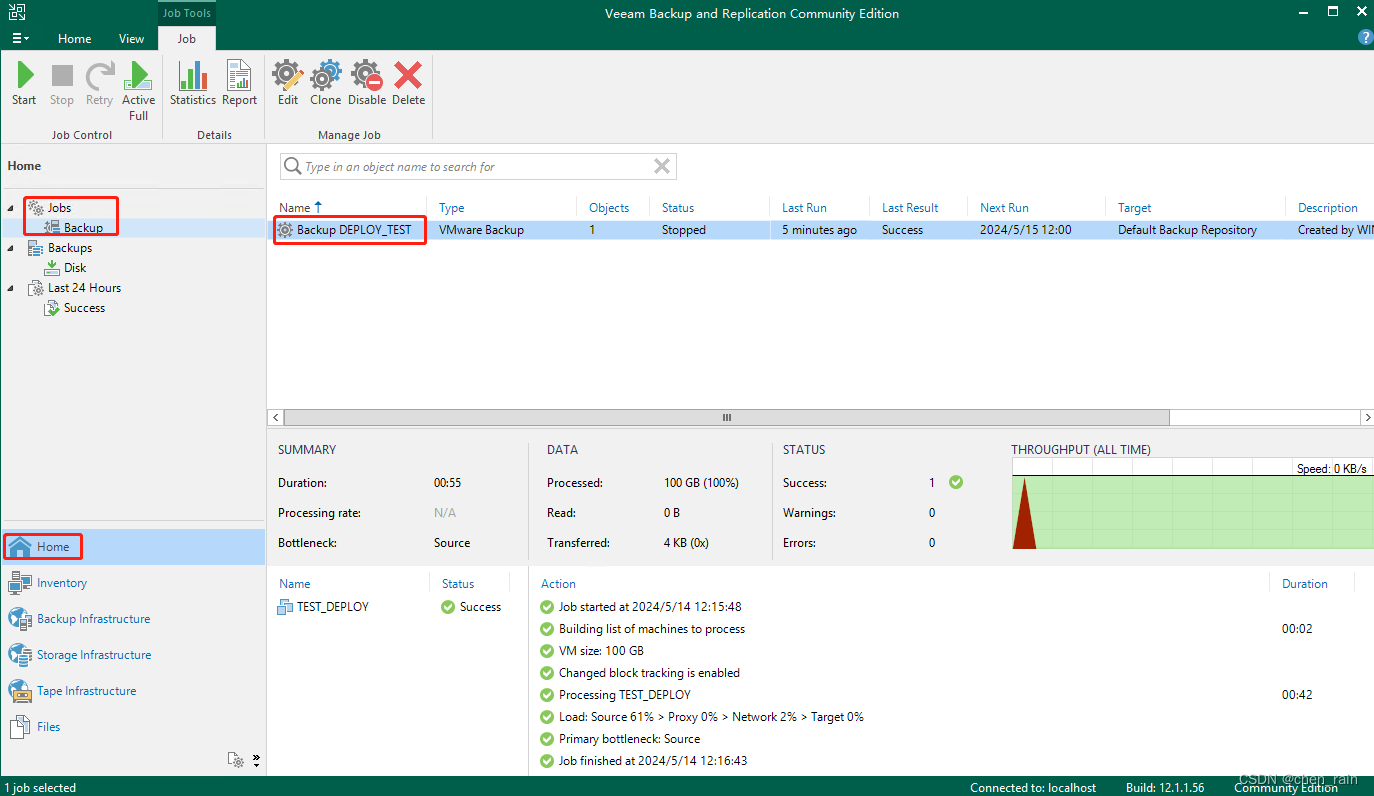The image size is (1374, 796).
Task: Open Backup Infrastructure view
Action: [94, 619]
